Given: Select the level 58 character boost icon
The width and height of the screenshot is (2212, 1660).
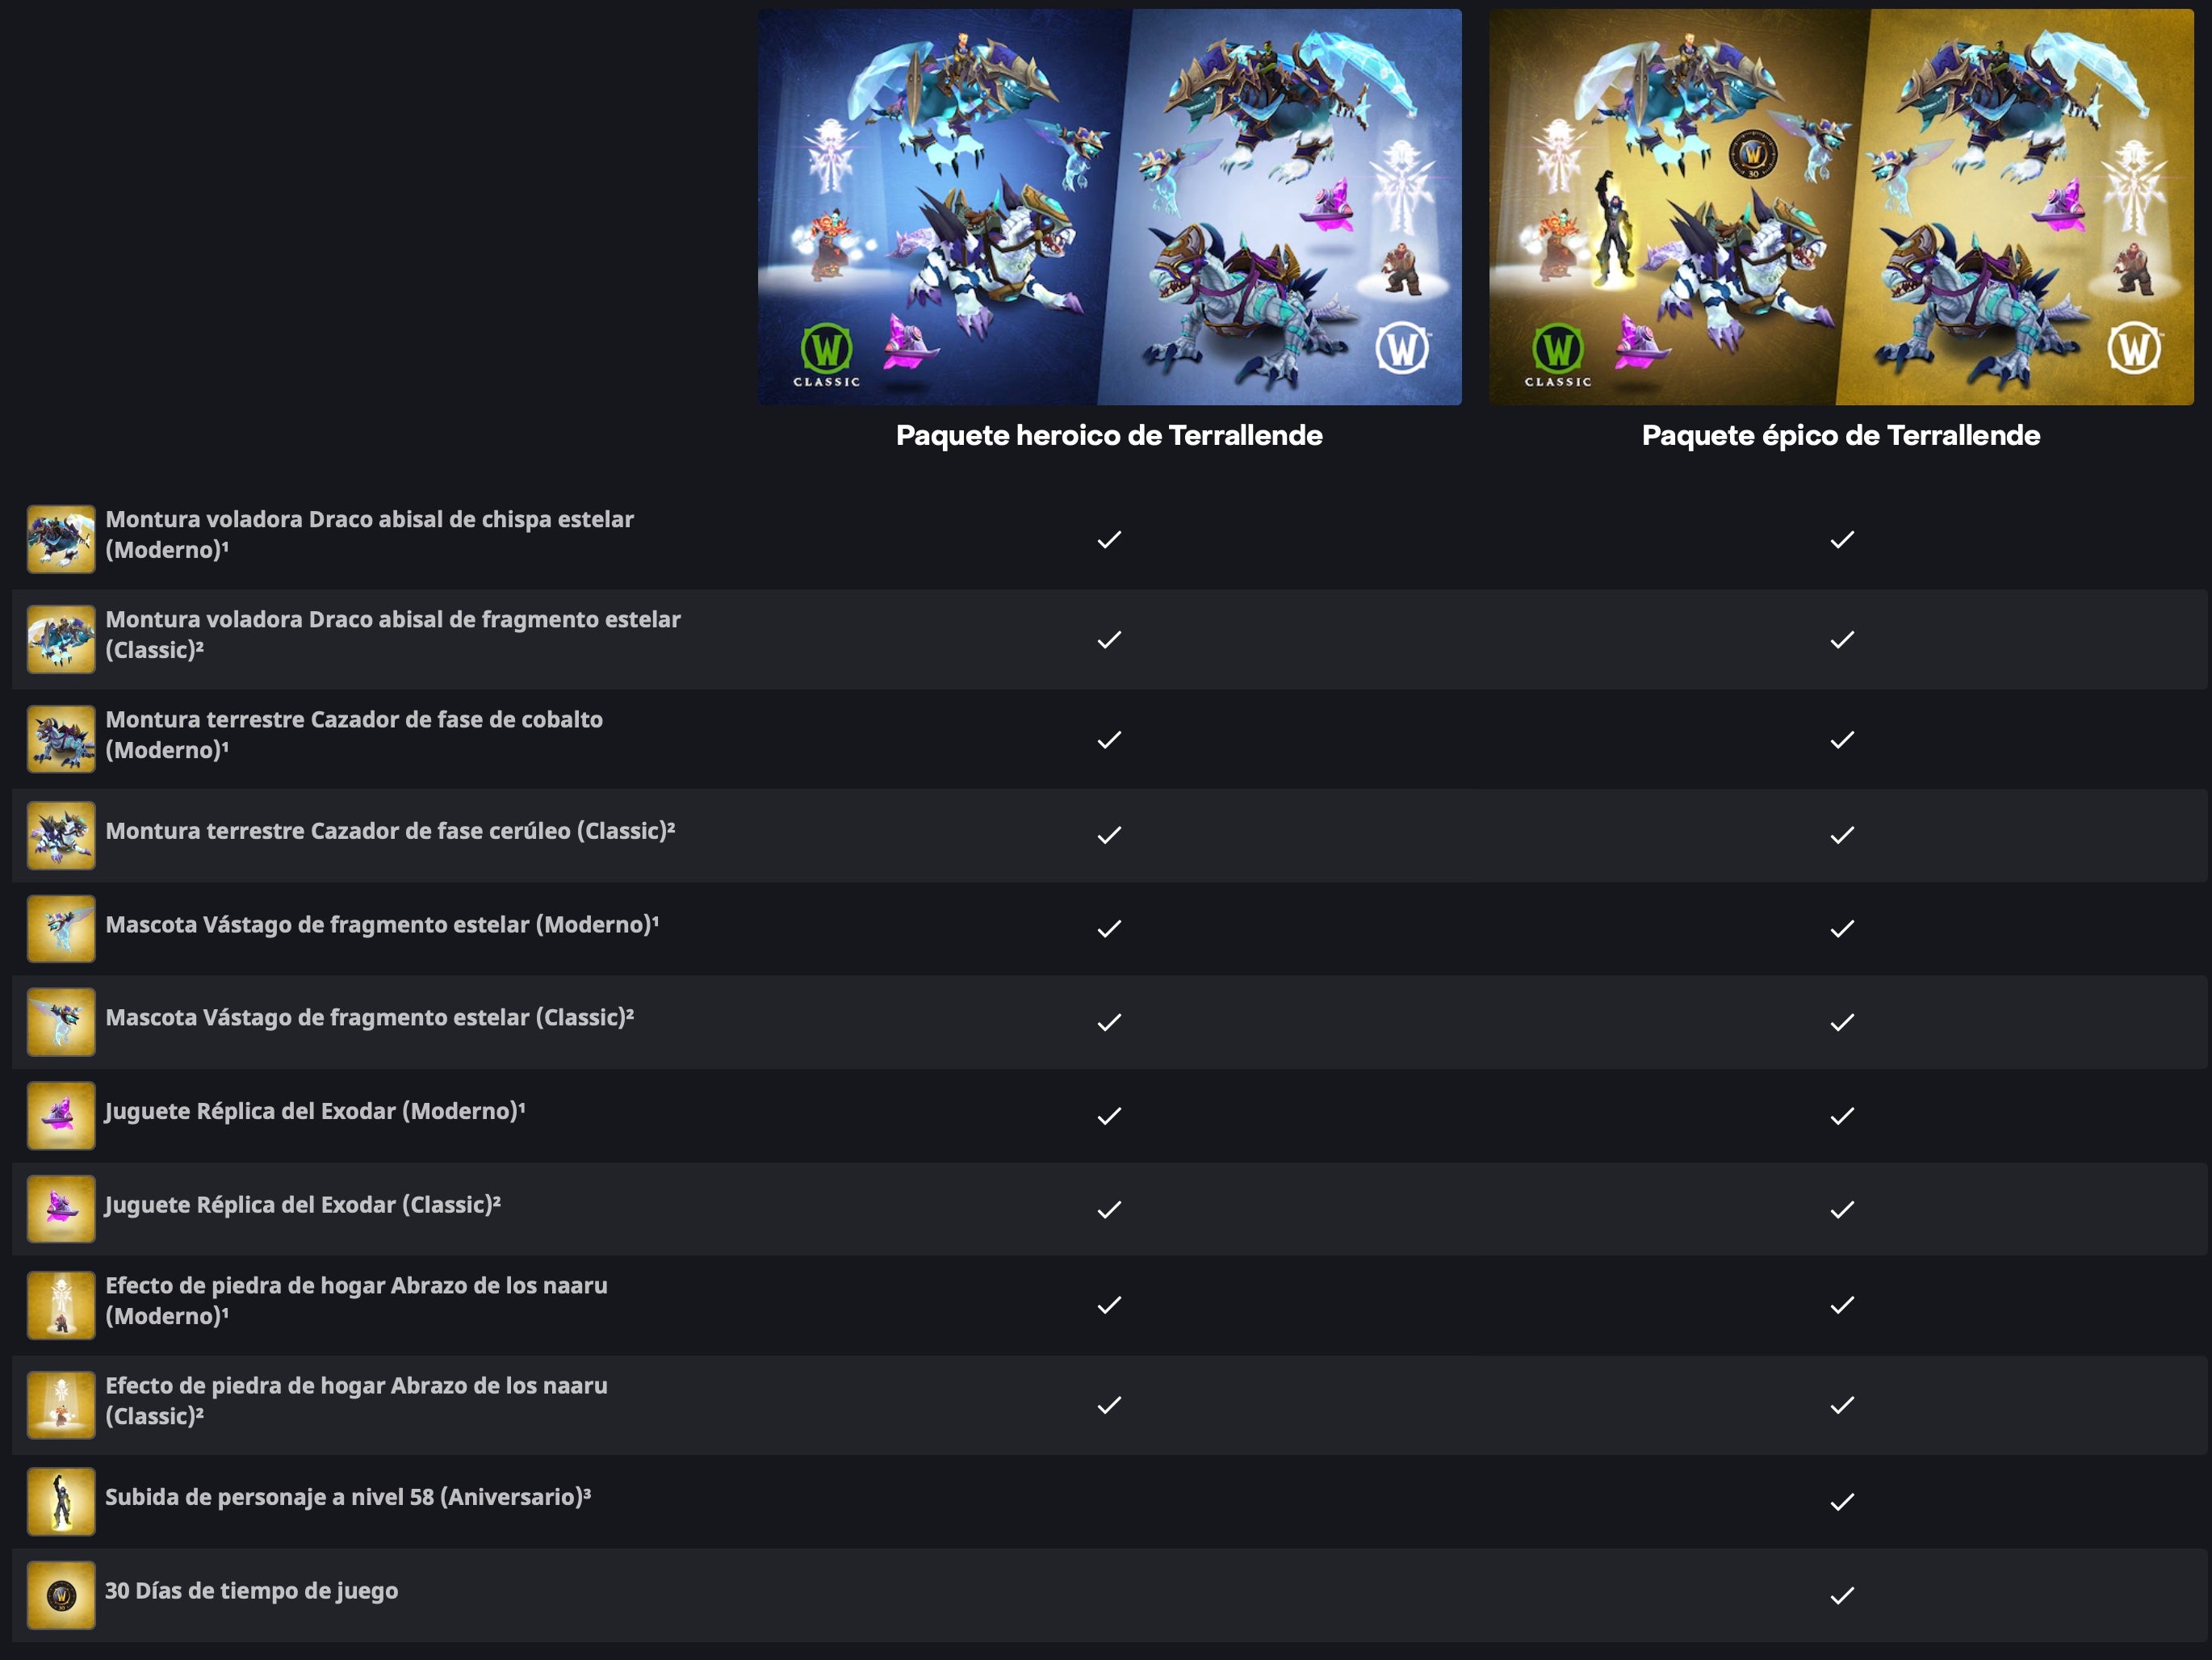Looking at the screenshot, I should point(61,1501).
